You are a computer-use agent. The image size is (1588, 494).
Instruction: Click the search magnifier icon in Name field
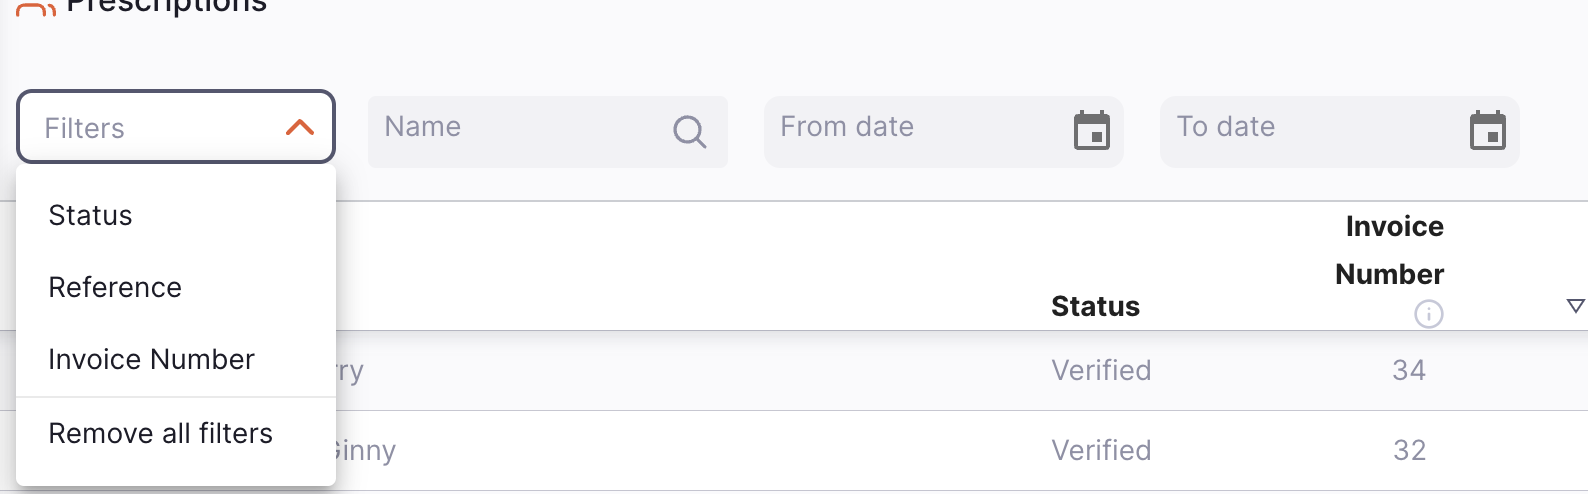[689, 131]
